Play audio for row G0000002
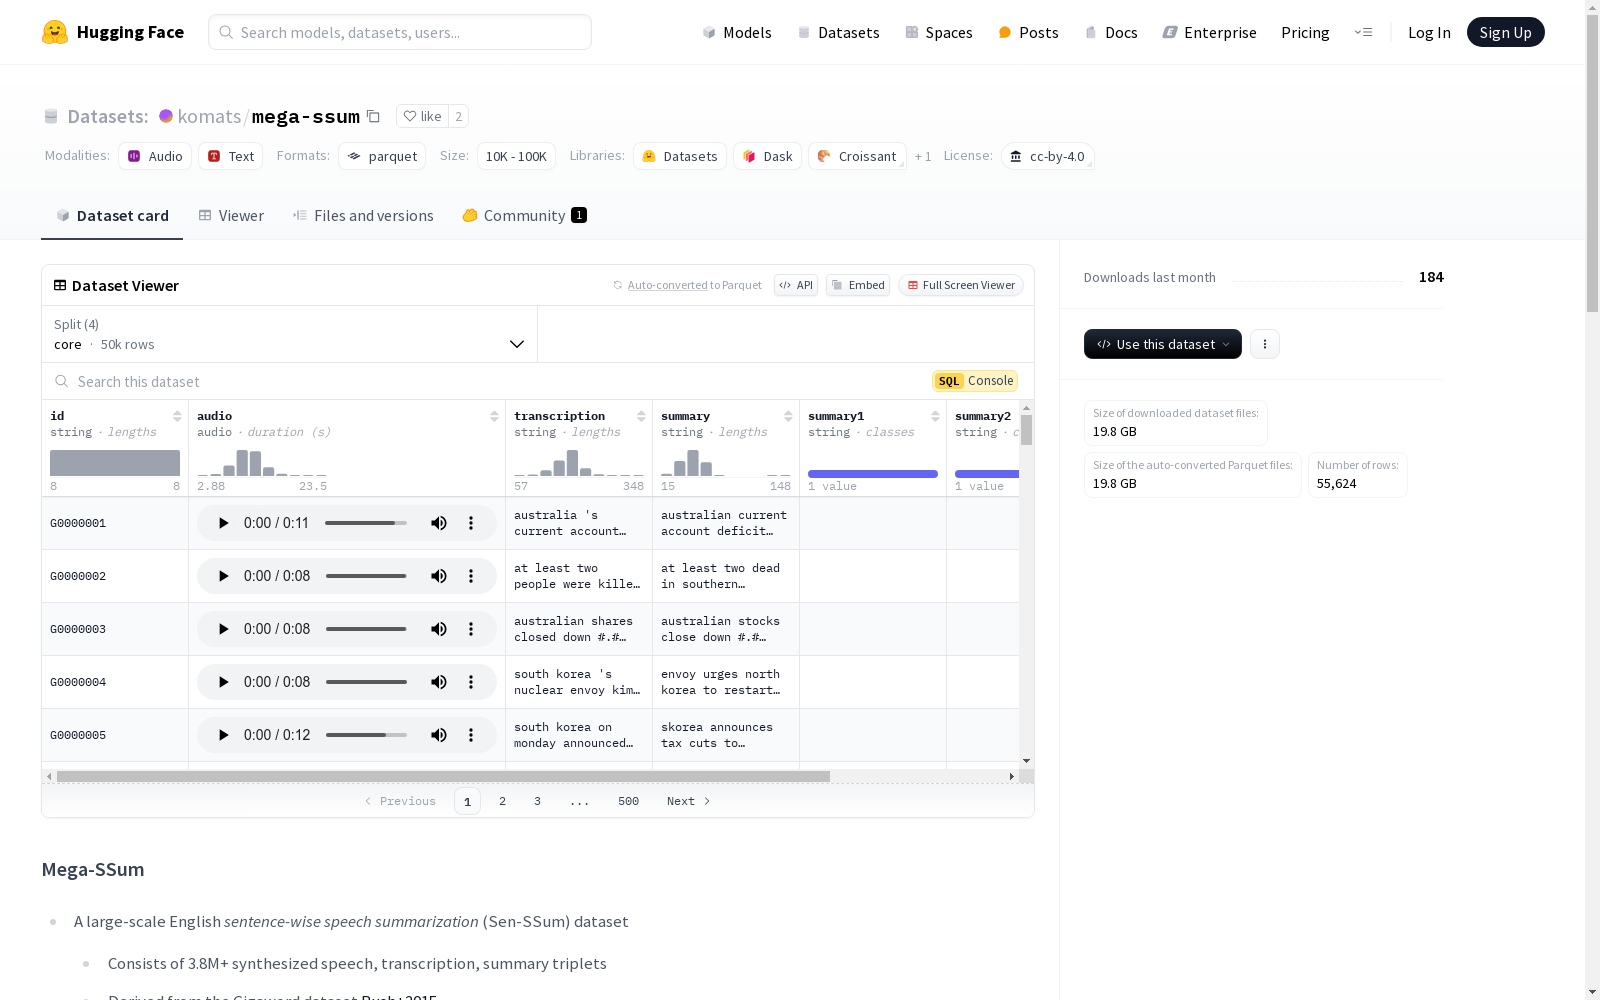This screenshot has width=1600, height=1000. 223,576
